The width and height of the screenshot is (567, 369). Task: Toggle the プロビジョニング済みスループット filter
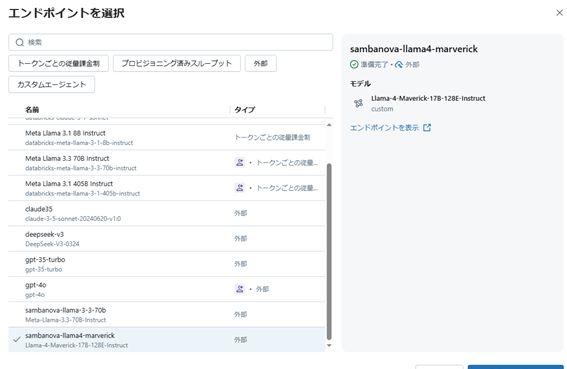point(176,64)
